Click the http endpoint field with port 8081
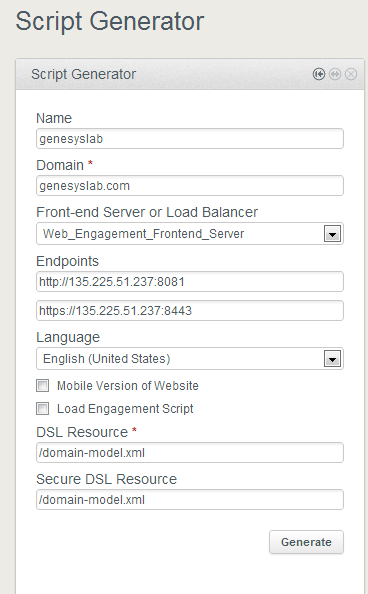Image resolution: width=368 pixels, height=594 pixels. pos(190,281)
